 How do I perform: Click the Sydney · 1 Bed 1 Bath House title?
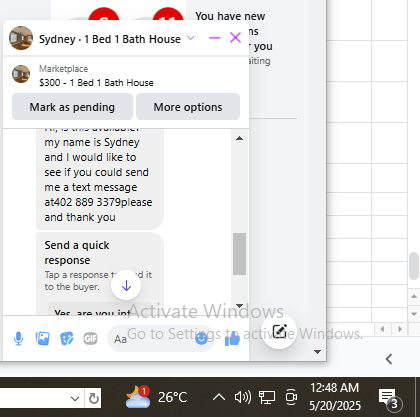[110, 39]
